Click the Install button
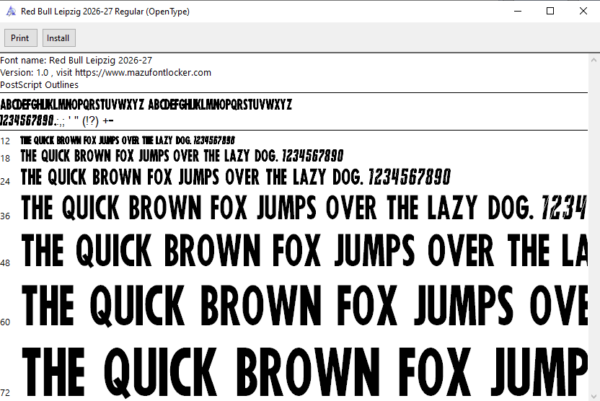 [x=59, y=38]
